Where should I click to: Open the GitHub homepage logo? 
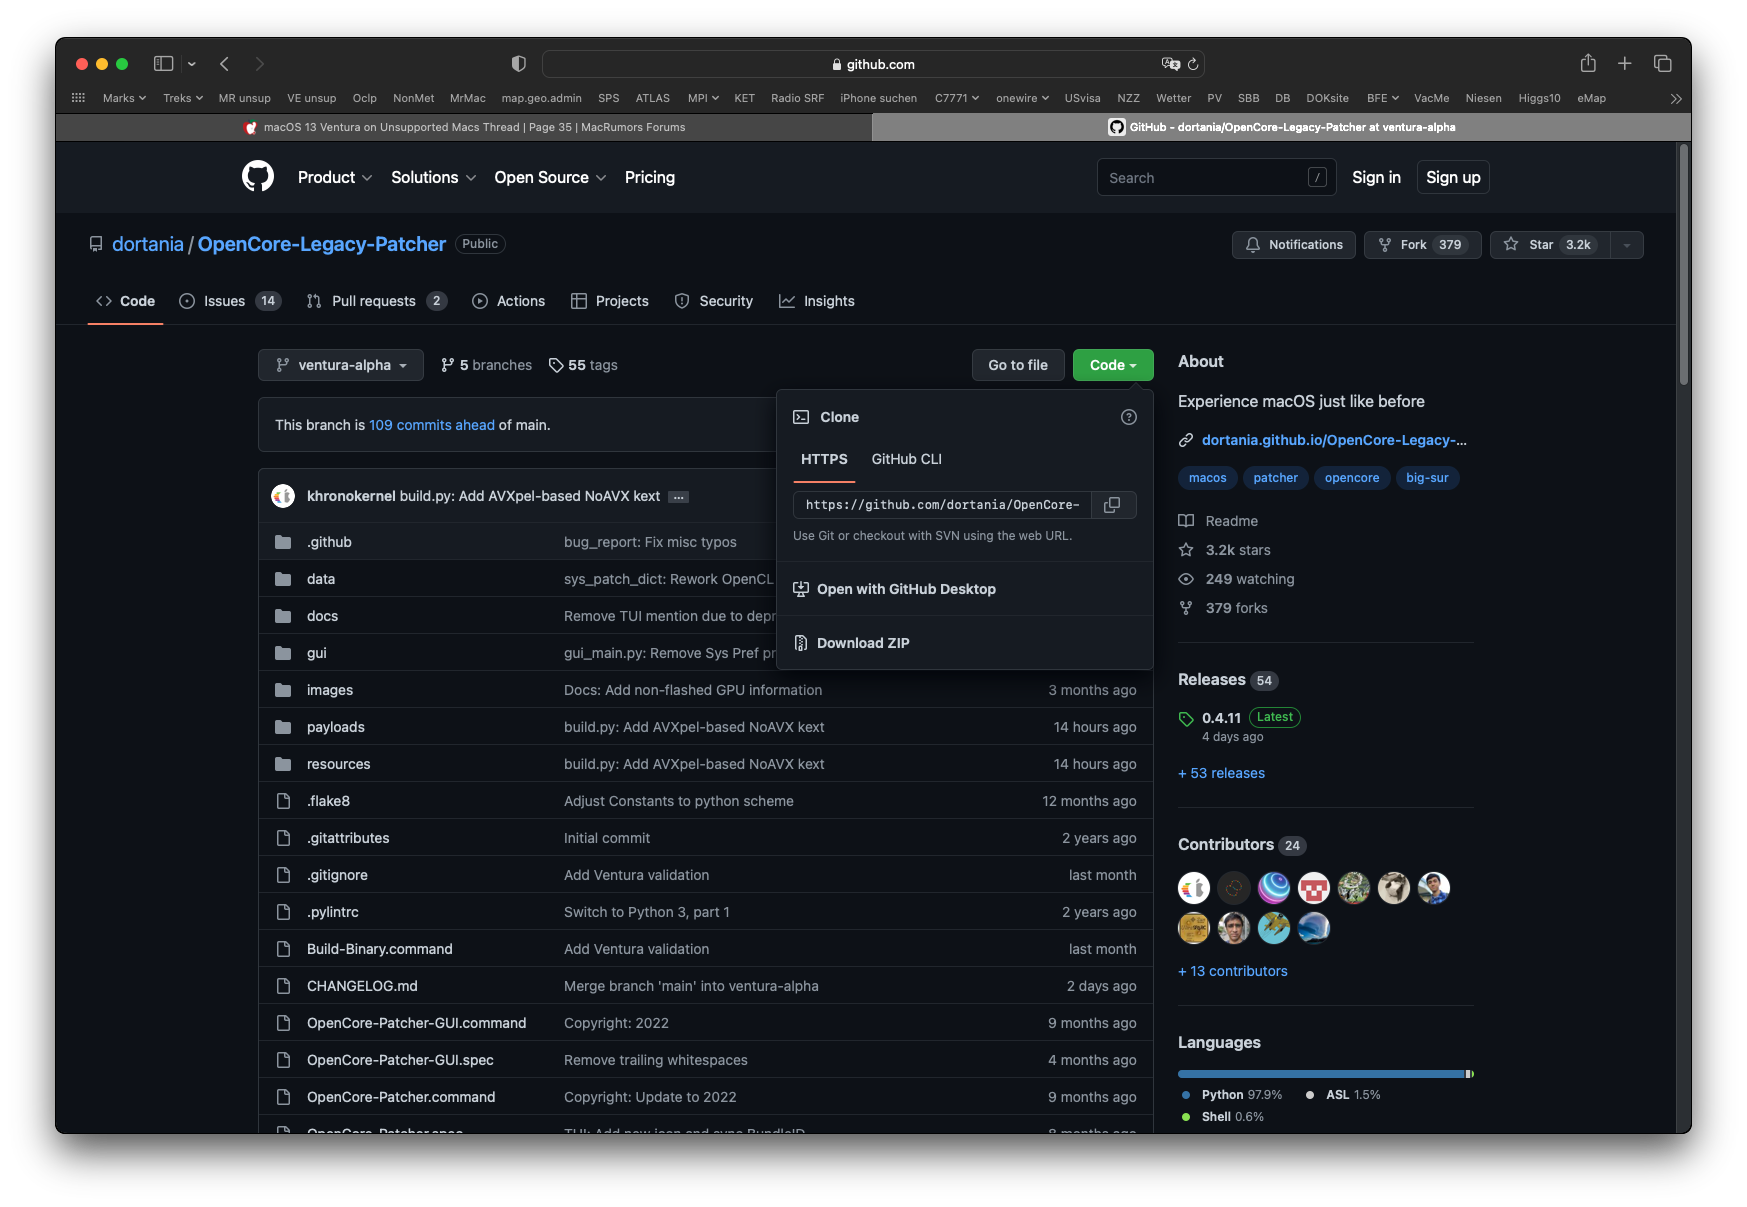pos(258,177)
